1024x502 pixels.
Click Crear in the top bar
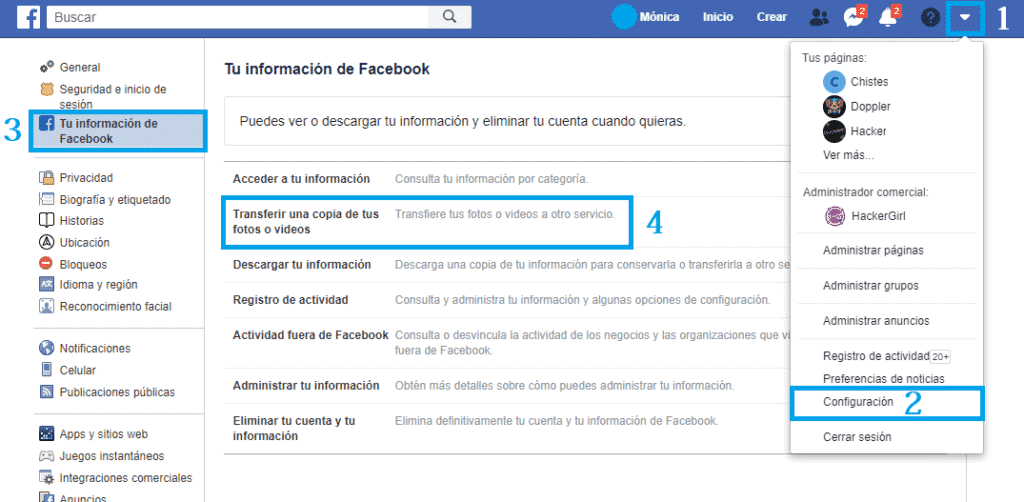click(771, 18)
